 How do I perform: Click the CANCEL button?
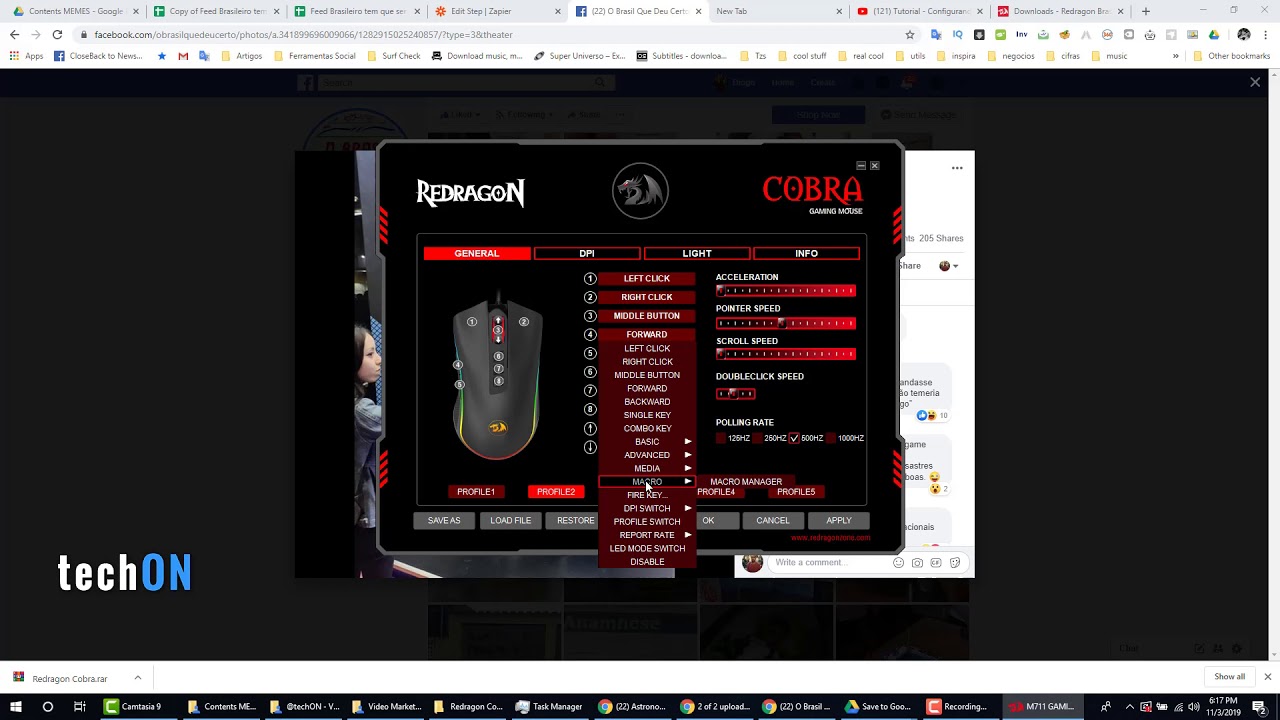point(773,521)
